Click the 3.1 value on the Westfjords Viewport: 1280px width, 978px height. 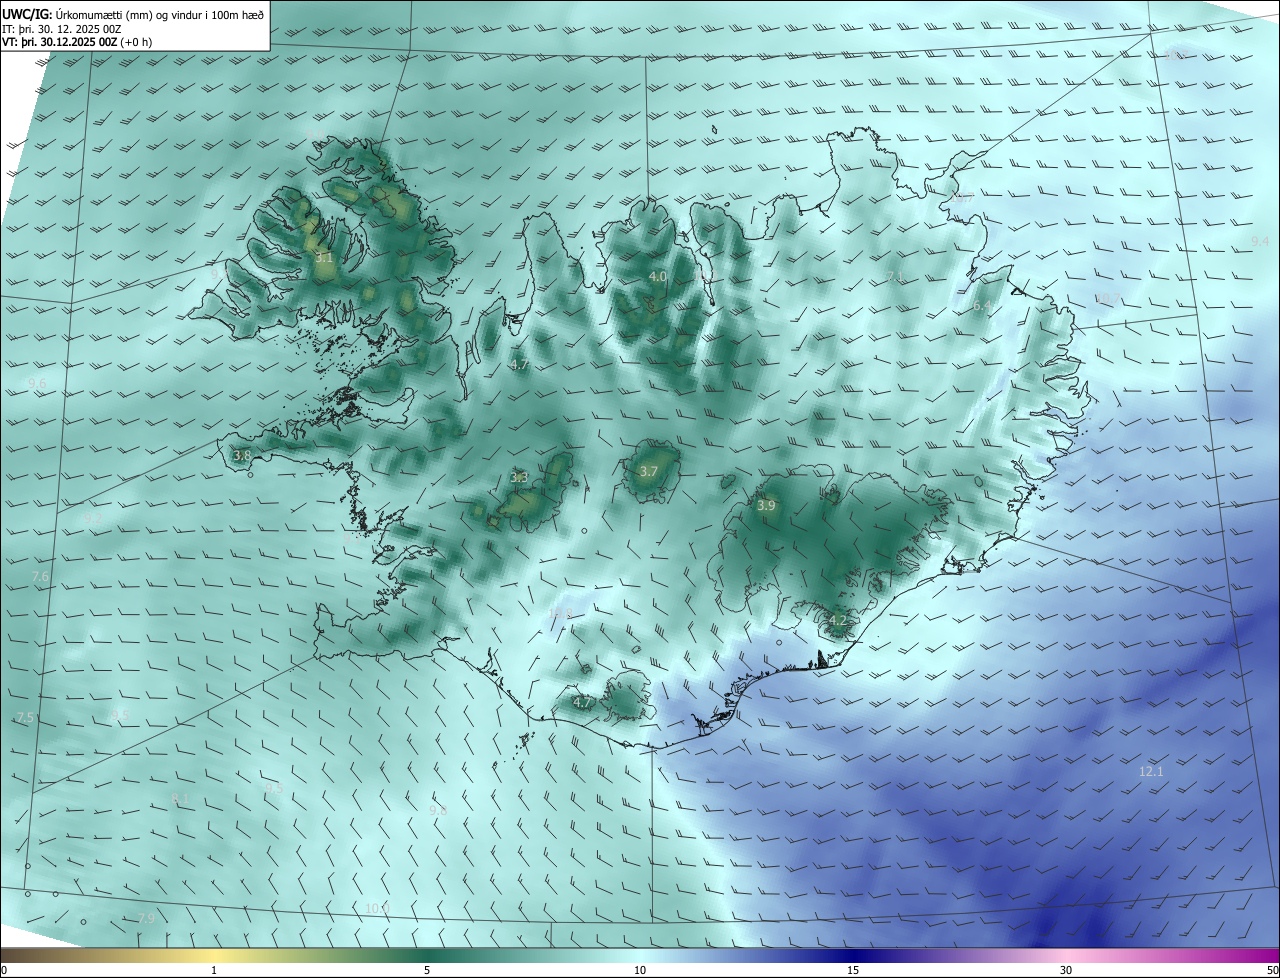tap(323, 258)
